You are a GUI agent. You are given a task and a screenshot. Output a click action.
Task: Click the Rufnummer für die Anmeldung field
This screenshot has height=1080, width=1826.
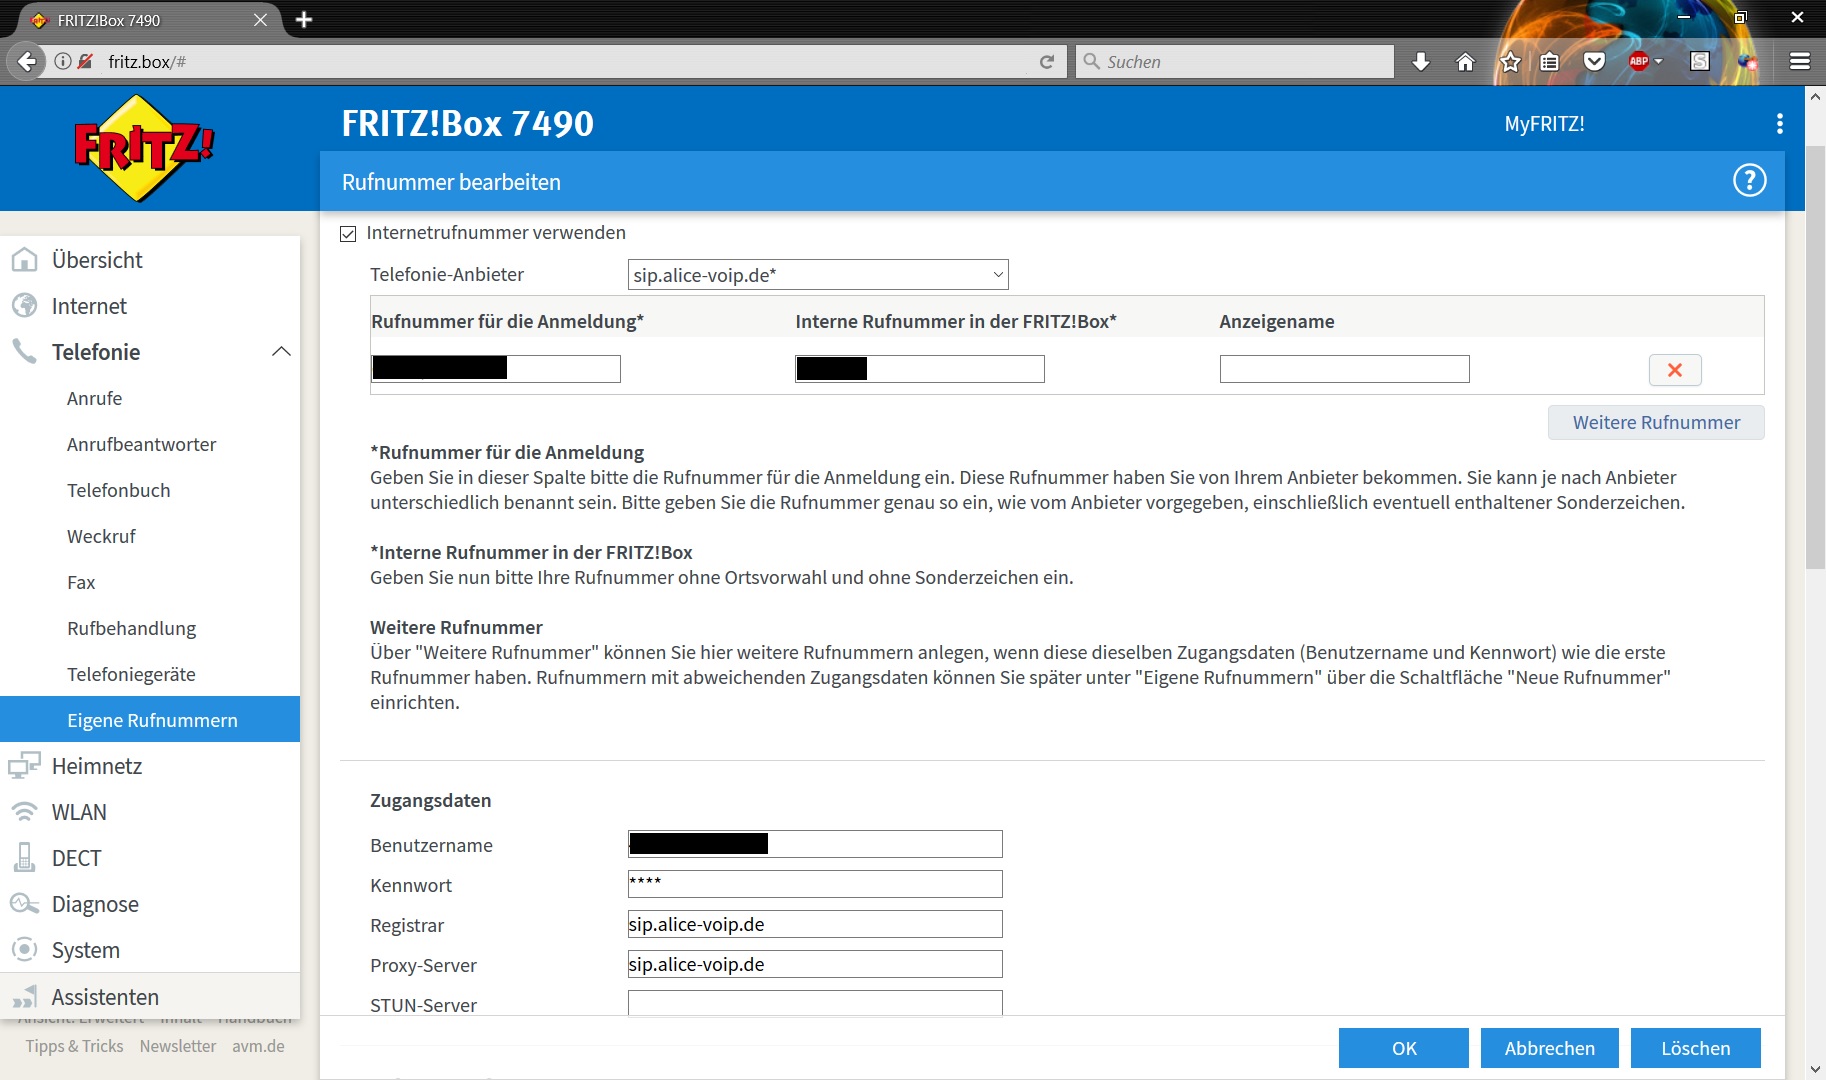[x=496, y=369]
